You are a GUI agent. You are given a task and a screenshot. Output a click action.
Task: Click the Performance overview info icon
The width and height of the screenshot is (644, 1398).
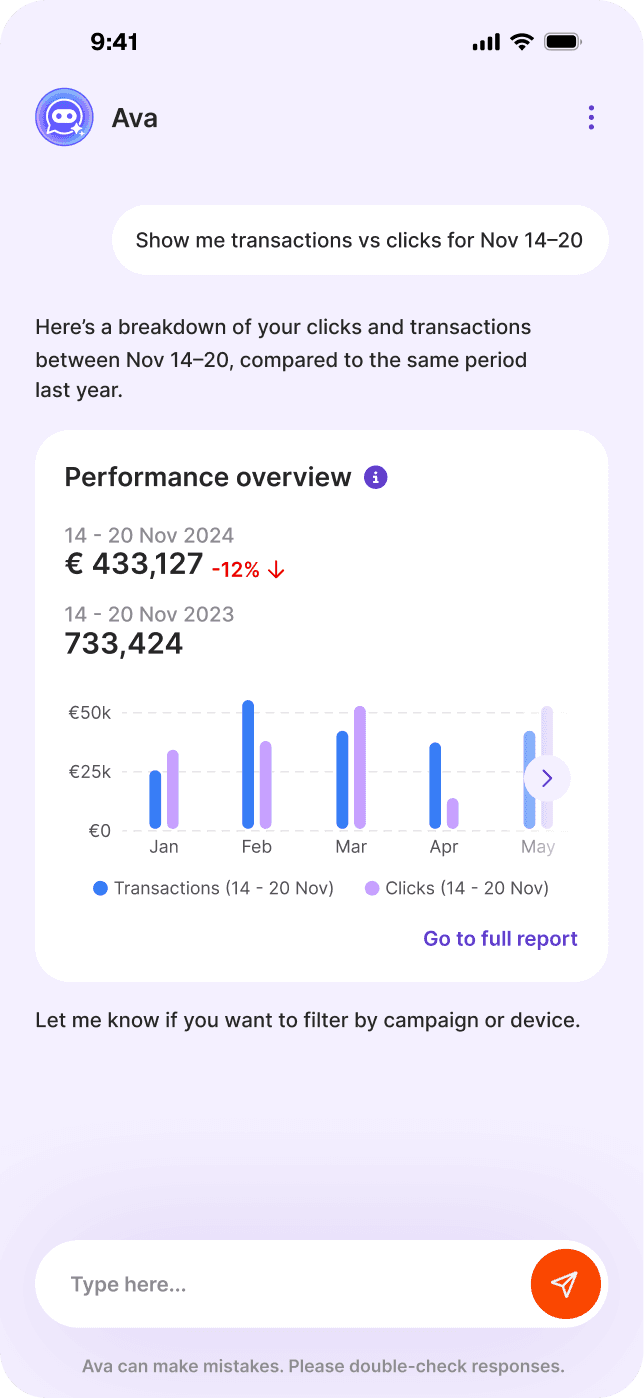pyautogui.click(x=374, y=477)
